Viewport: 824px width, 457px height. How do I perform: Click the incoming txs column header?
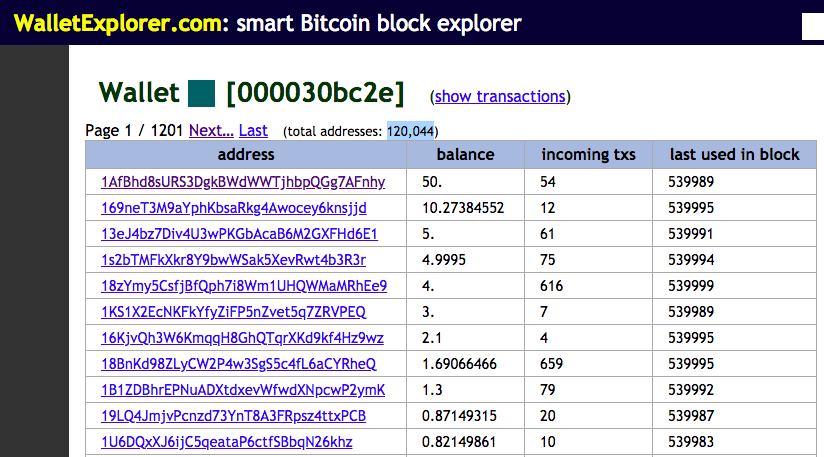click(x=589, y=154)
